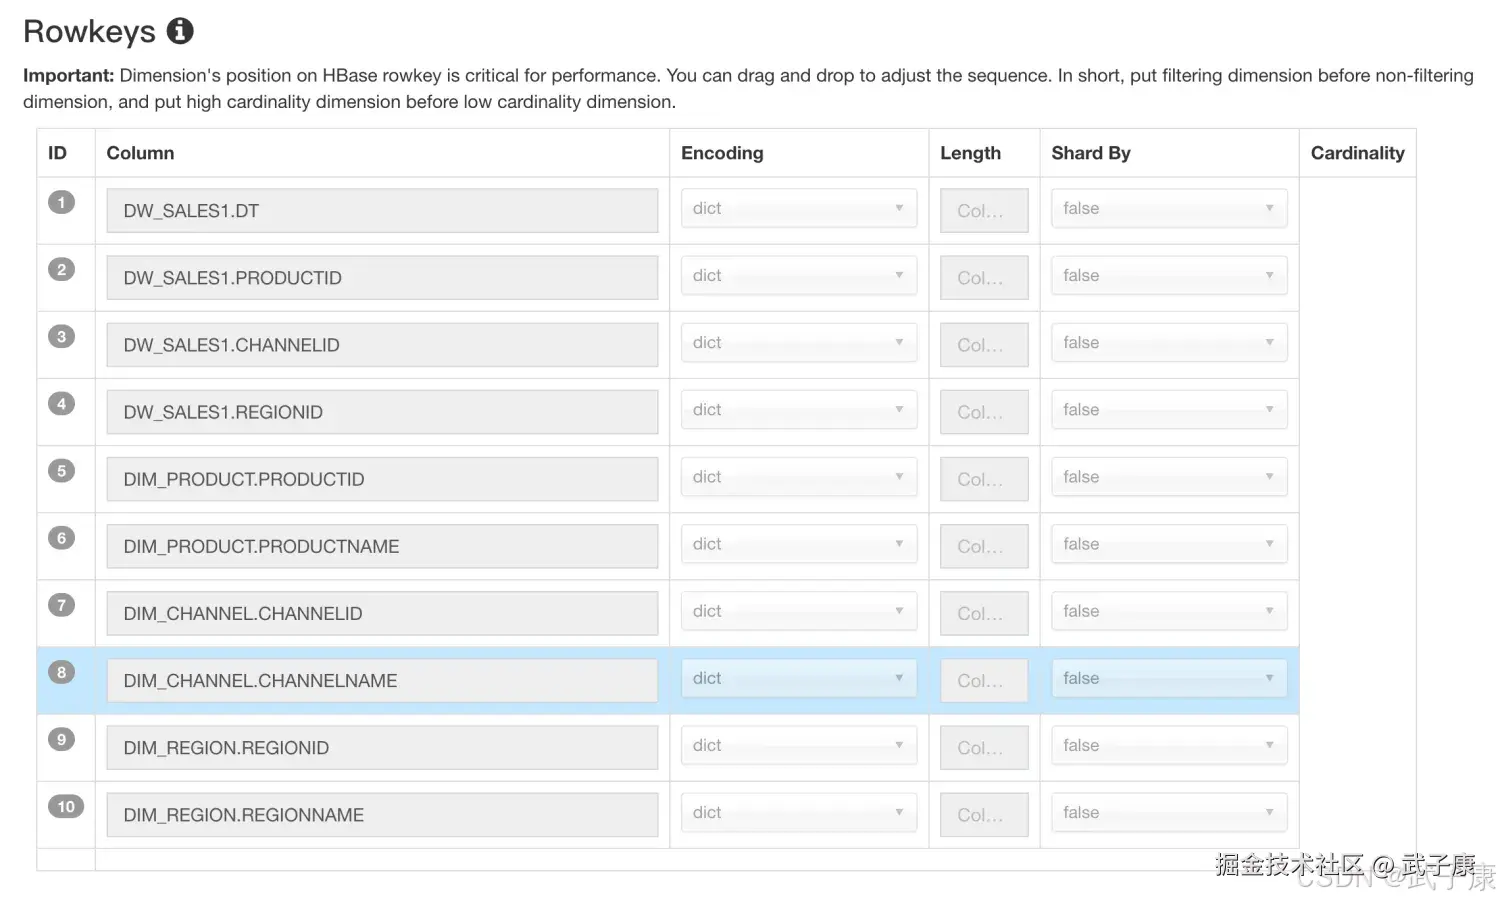Click the Encoding column header
The image size is (1500, 903).
pyautogui.click(x=722, y=153)
